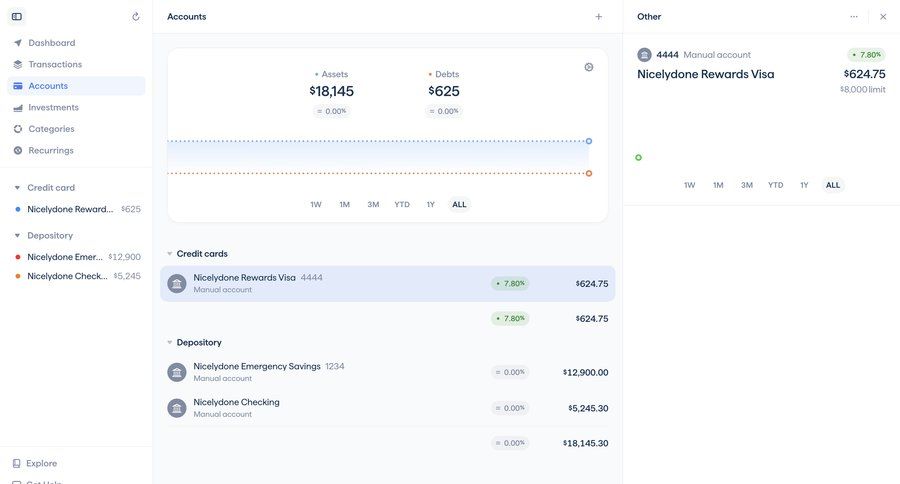Collapse the Credit cards list section

click(169, 254)
